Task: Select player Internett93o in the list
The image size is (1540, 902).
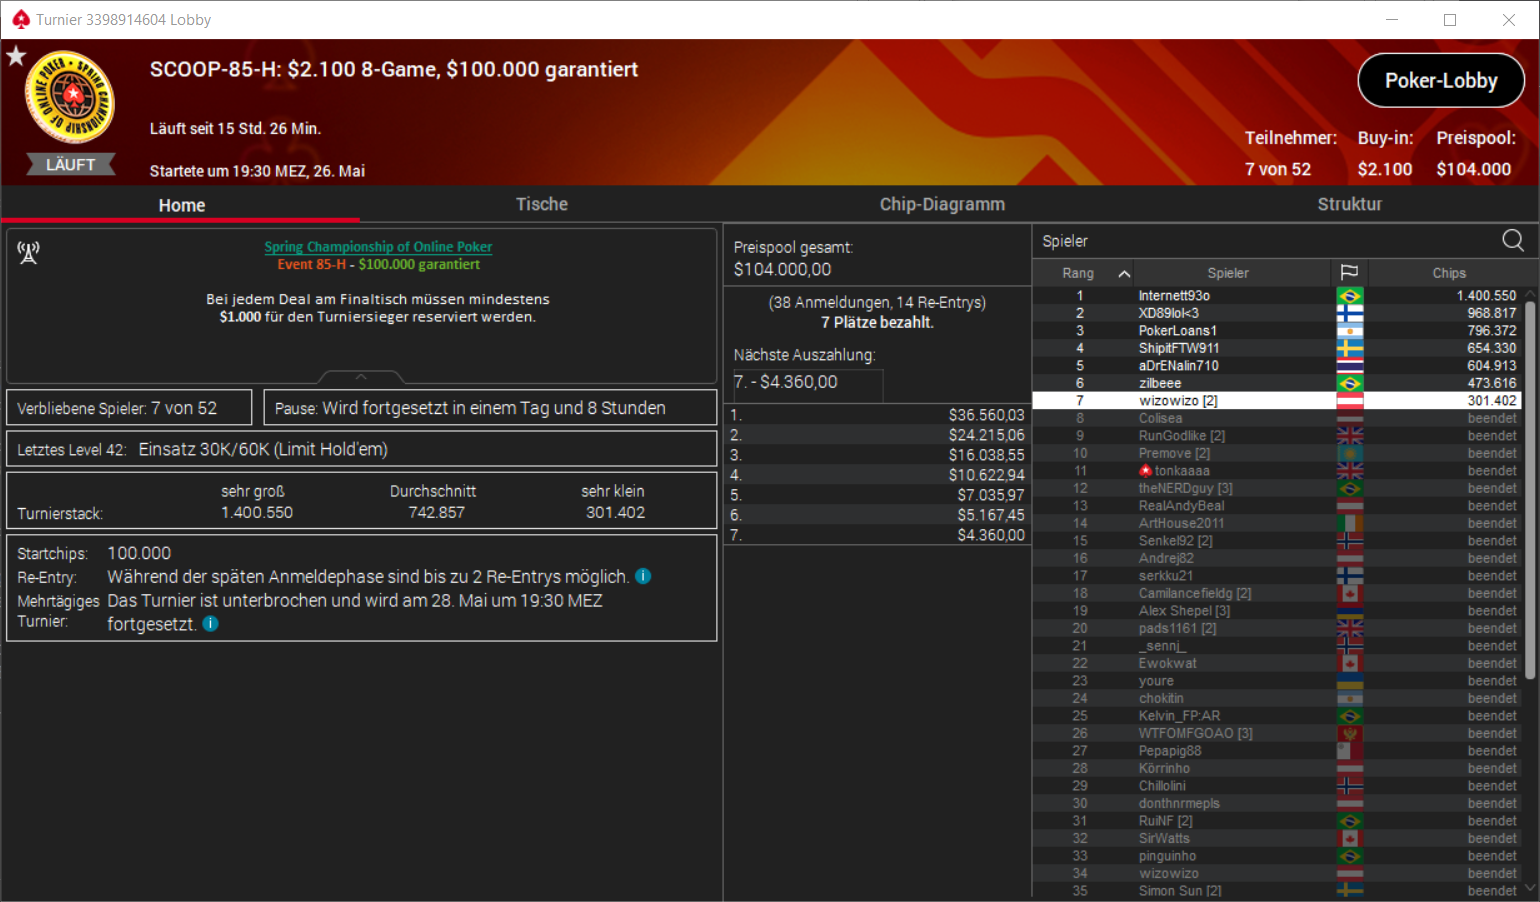Action: coord(1174,296)
